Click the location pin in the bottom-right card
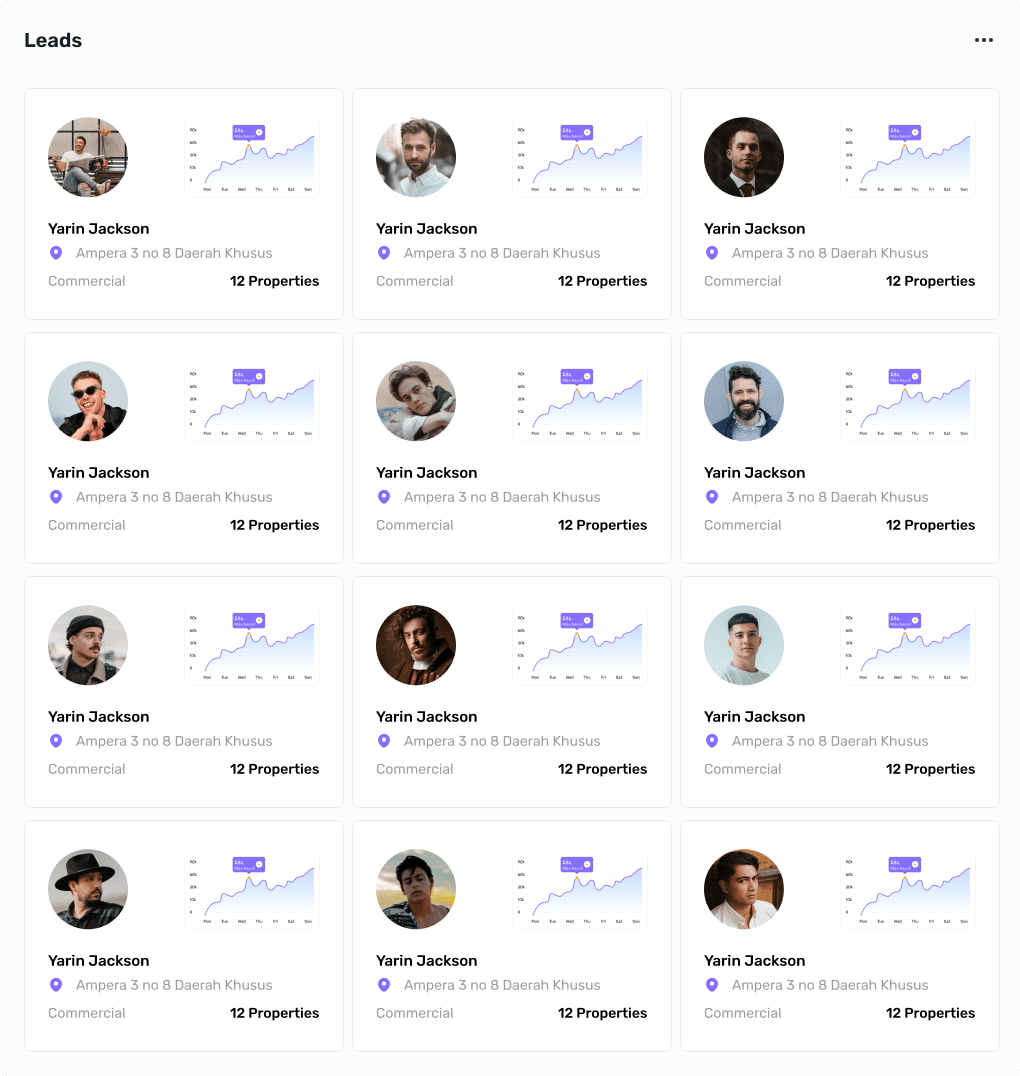This screenshot has height=1076, width=1020. (712, 985)
